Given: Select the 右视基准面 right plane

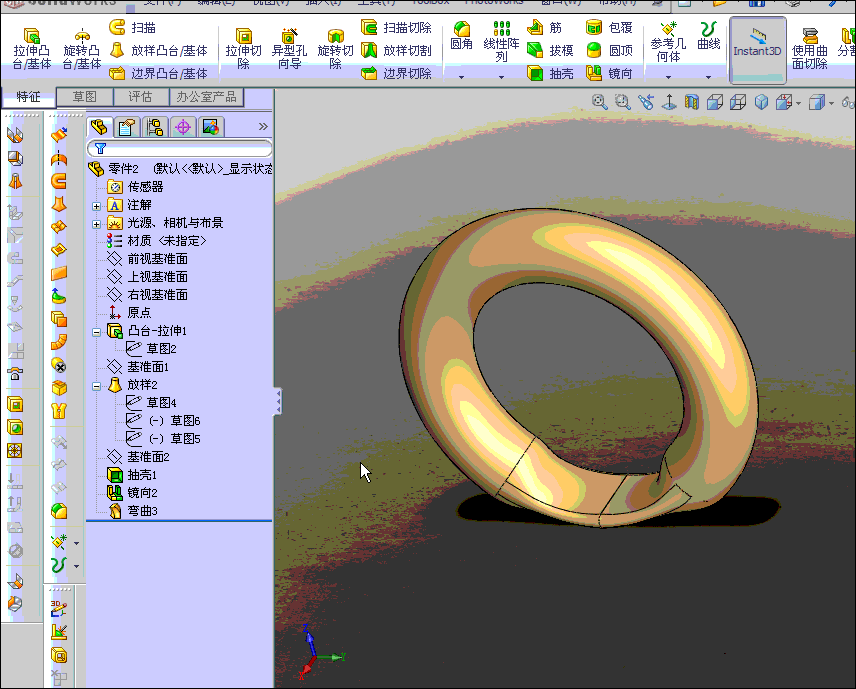Looking at the screenshot, I should coord(147,295).
